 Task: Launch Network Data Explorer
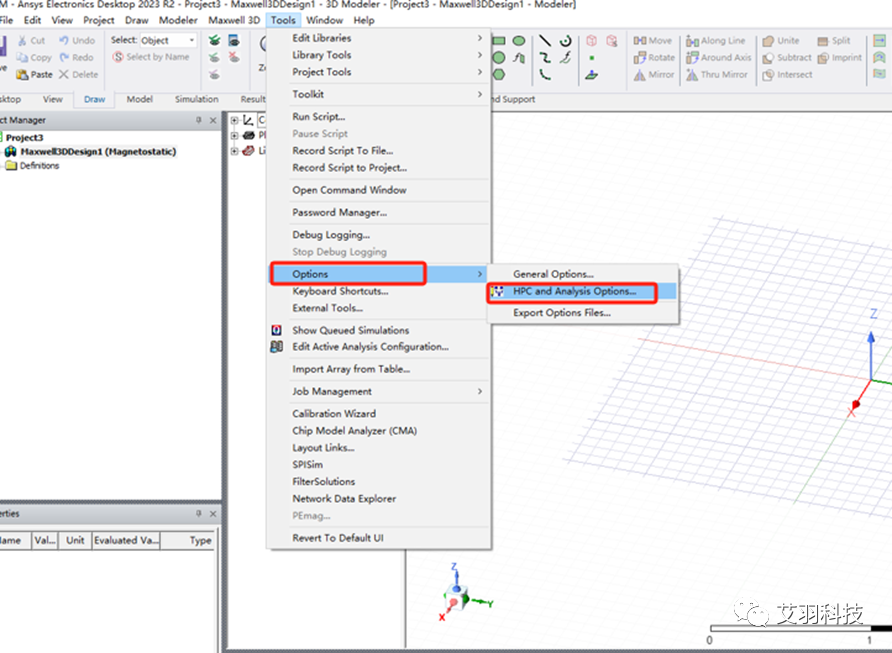click(344, 499)
